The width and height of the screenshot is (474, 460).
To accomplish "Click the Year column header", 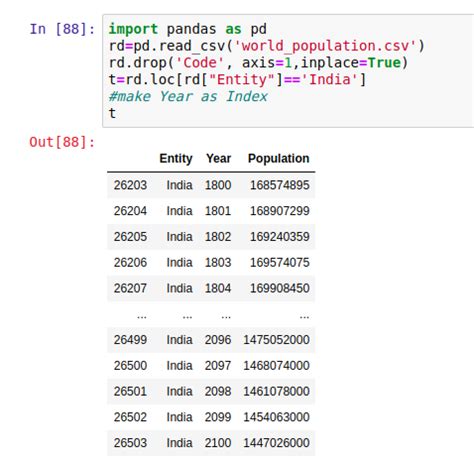I will pyautogui.click(x=218, y=158).
